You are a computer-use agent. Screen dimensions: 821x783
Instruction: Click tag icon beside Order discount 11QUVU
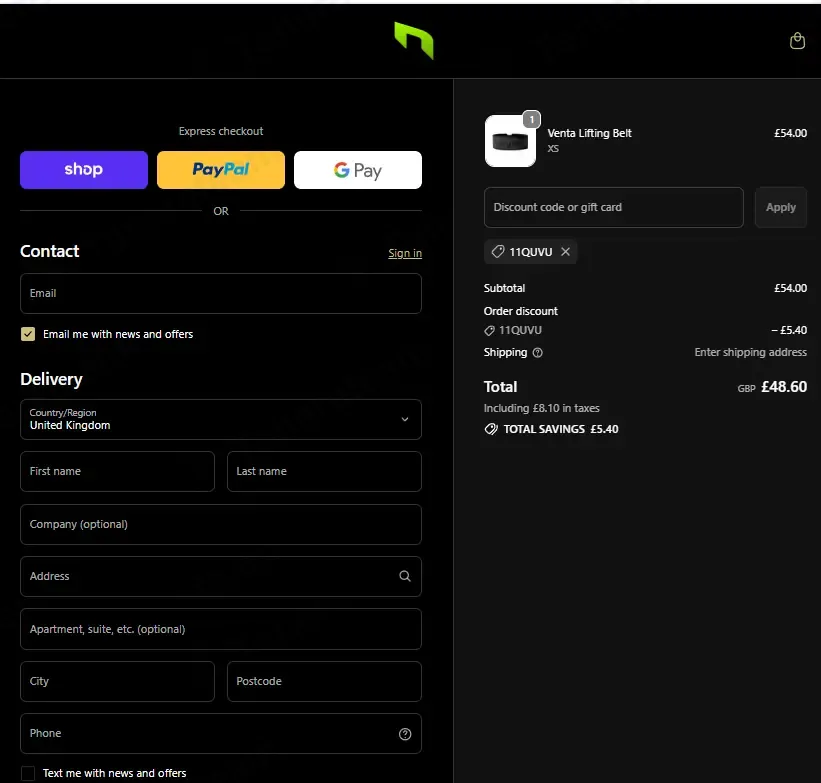[x=489, y=330]
